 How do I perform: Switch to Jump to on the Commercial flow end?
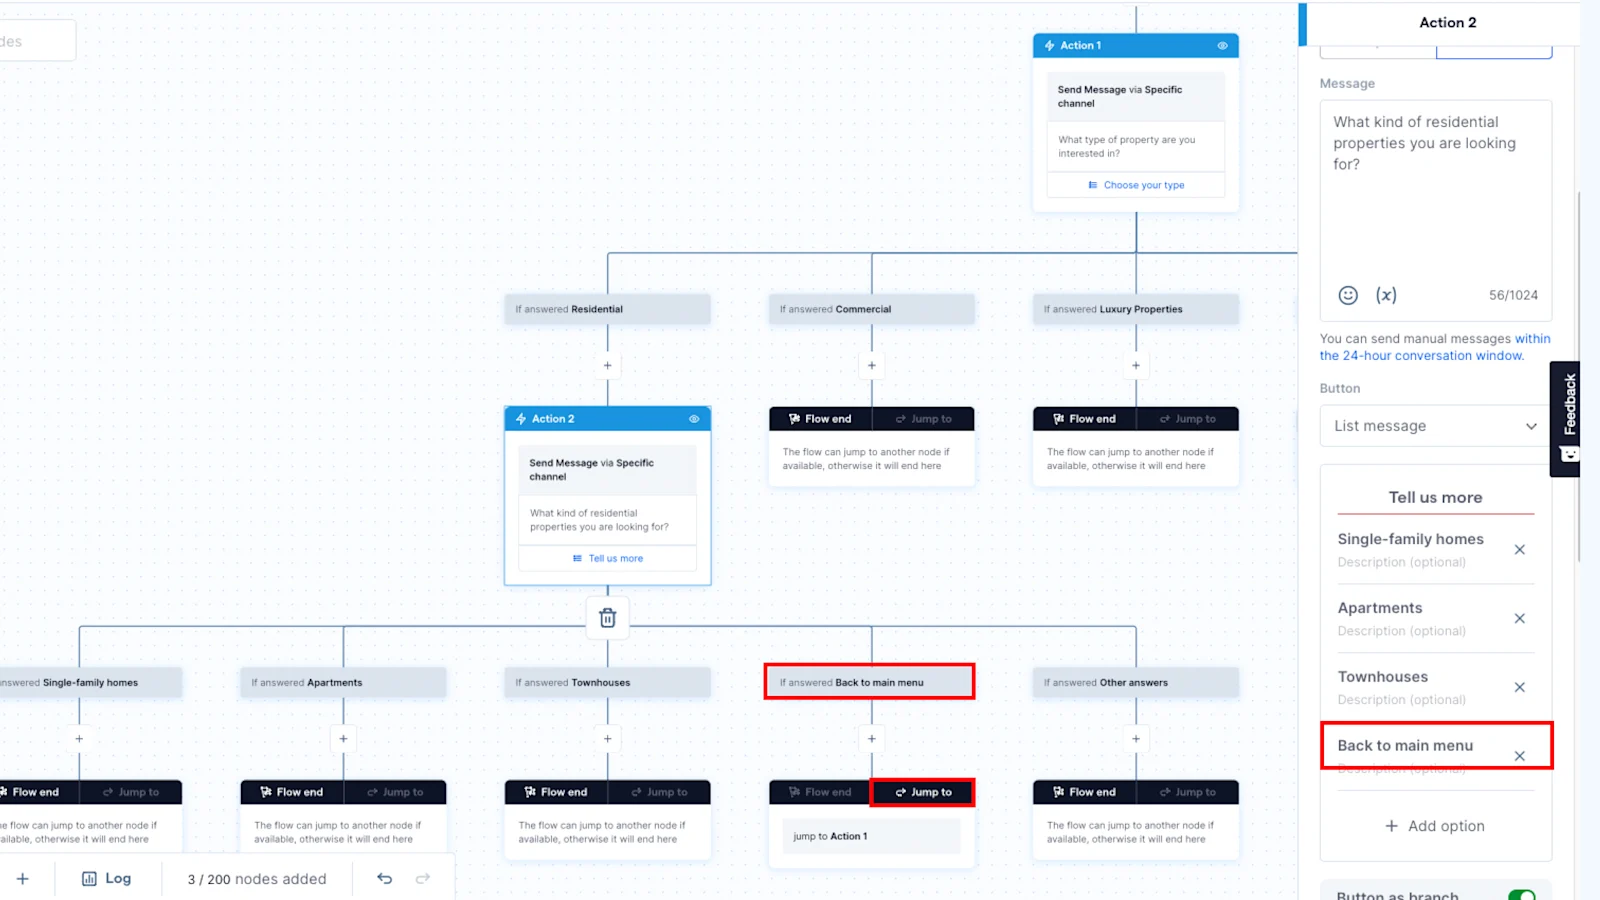pos(923,418)
